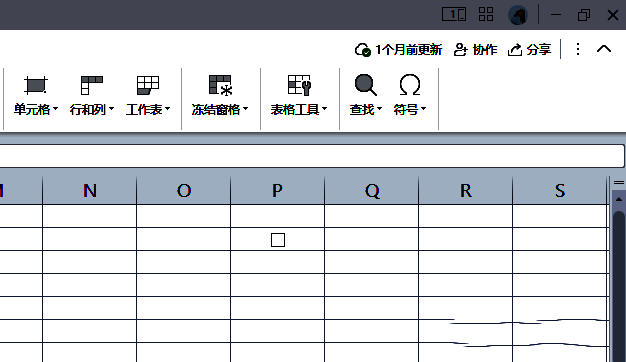
Task: Select column S header
Action: 560,191
